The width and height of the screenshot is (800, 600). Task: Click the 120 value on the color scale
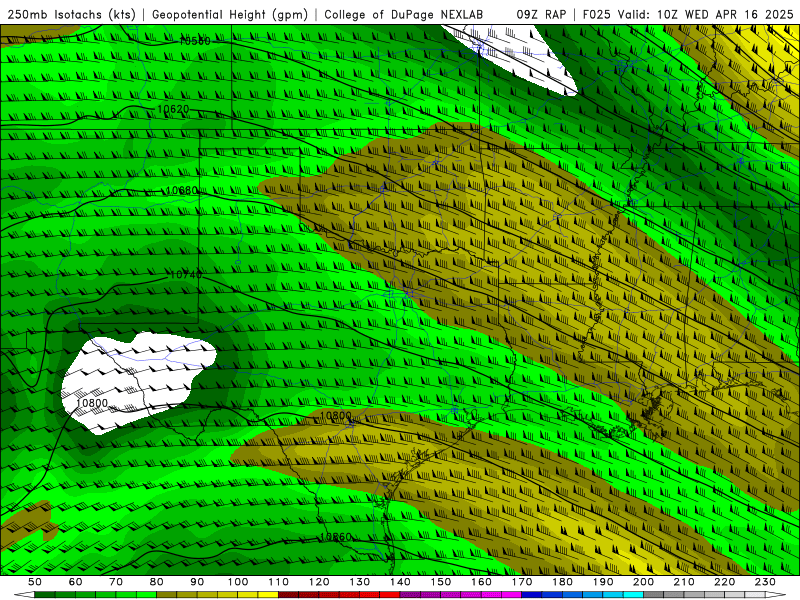(x=319, y=582)
